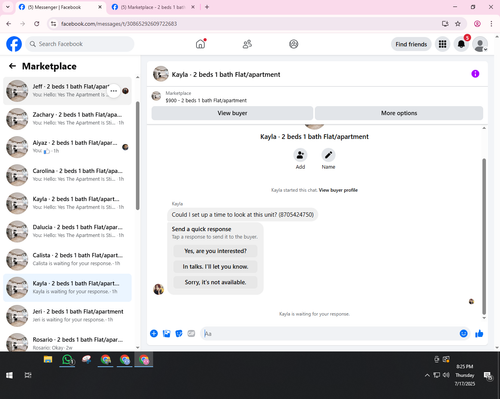The width and height of the screenshot is (500, 399).
Task: Click the browser address bar URL
Action: [119, 24]
